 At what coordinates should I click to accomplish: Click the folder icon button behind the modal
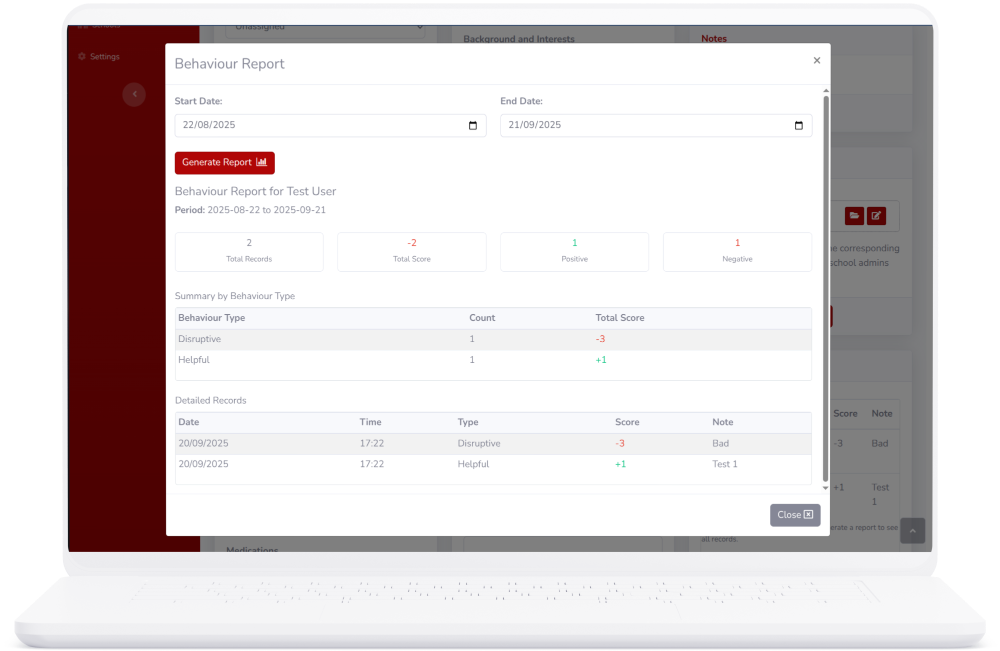coord(854,216)
